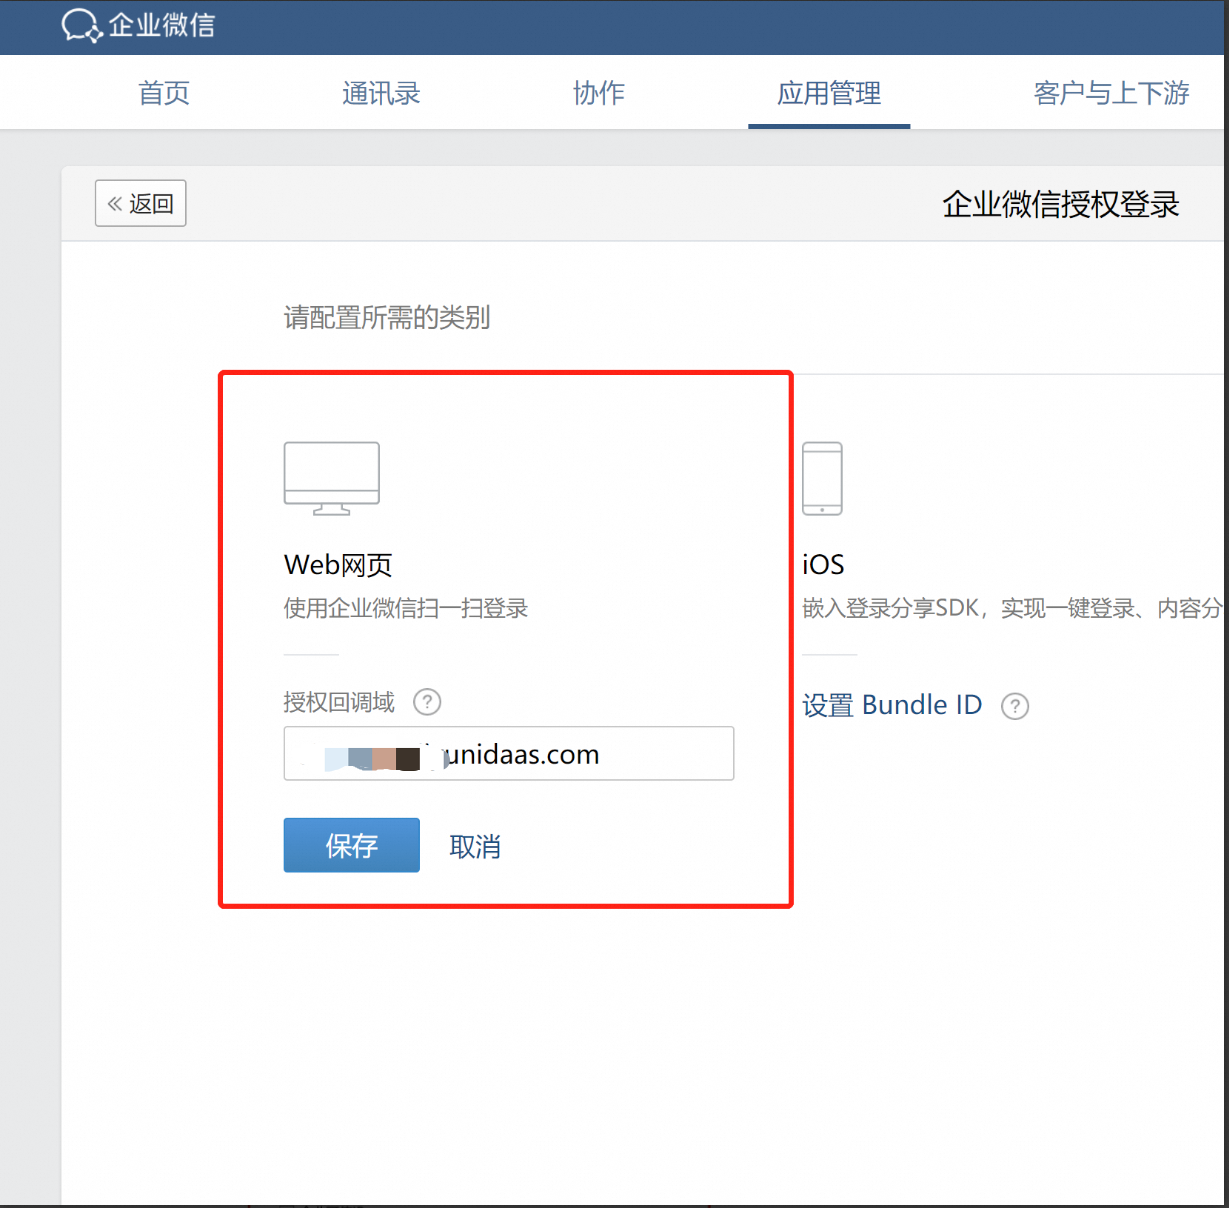Cancel editing with 取消
The image size is (1229, 1208).
475,847
